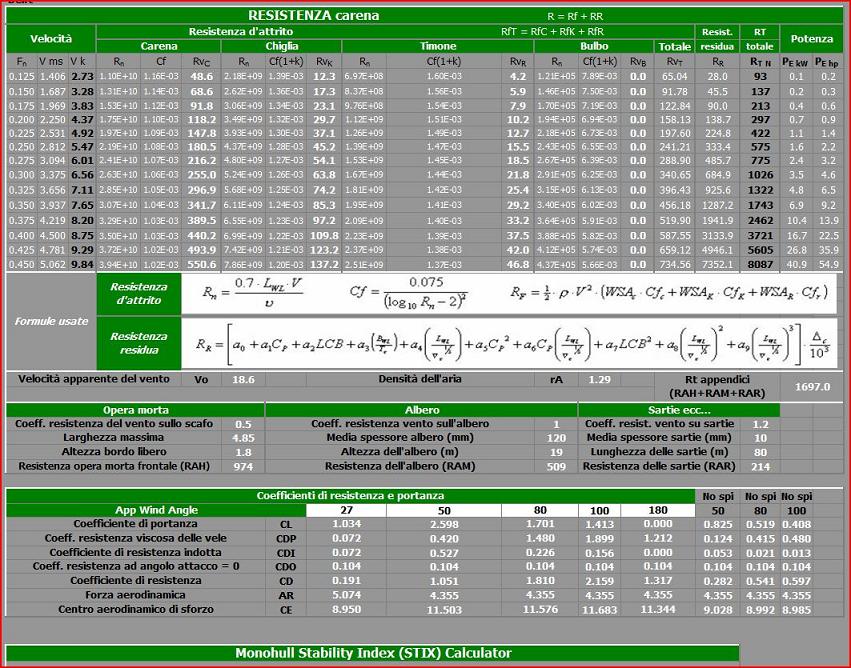This screenshot has height=668, width=851.
Task: Edit the Larghezza massima value 4.85
Action: coord(243,437)
